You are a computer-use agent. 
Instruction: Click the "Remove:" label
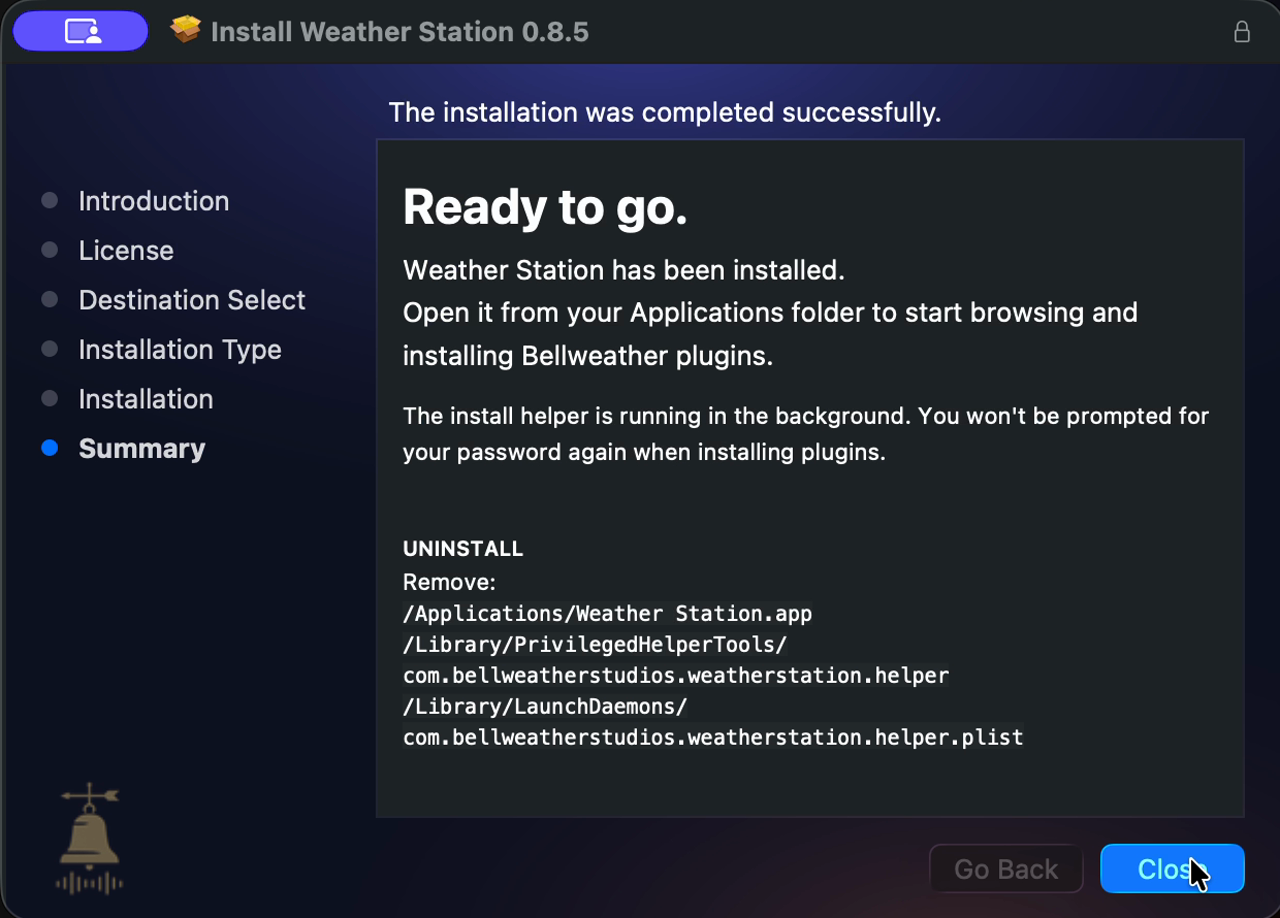(449, 582)
